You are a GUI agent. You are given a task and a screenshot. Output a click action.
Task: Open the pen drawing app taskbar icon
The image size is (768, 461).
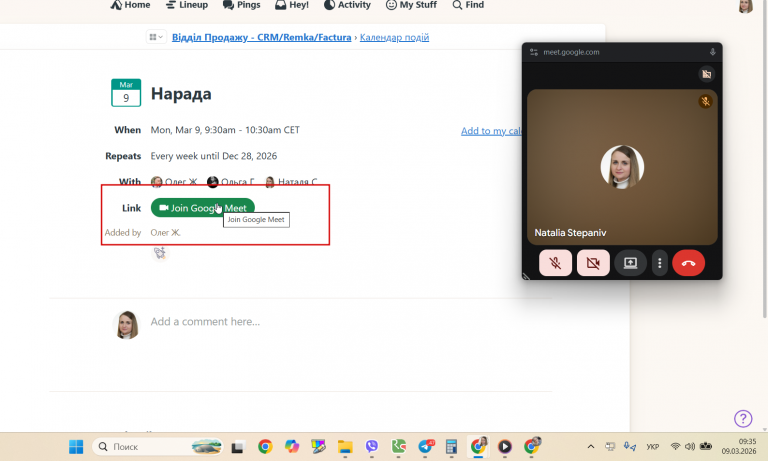point(318,447)
